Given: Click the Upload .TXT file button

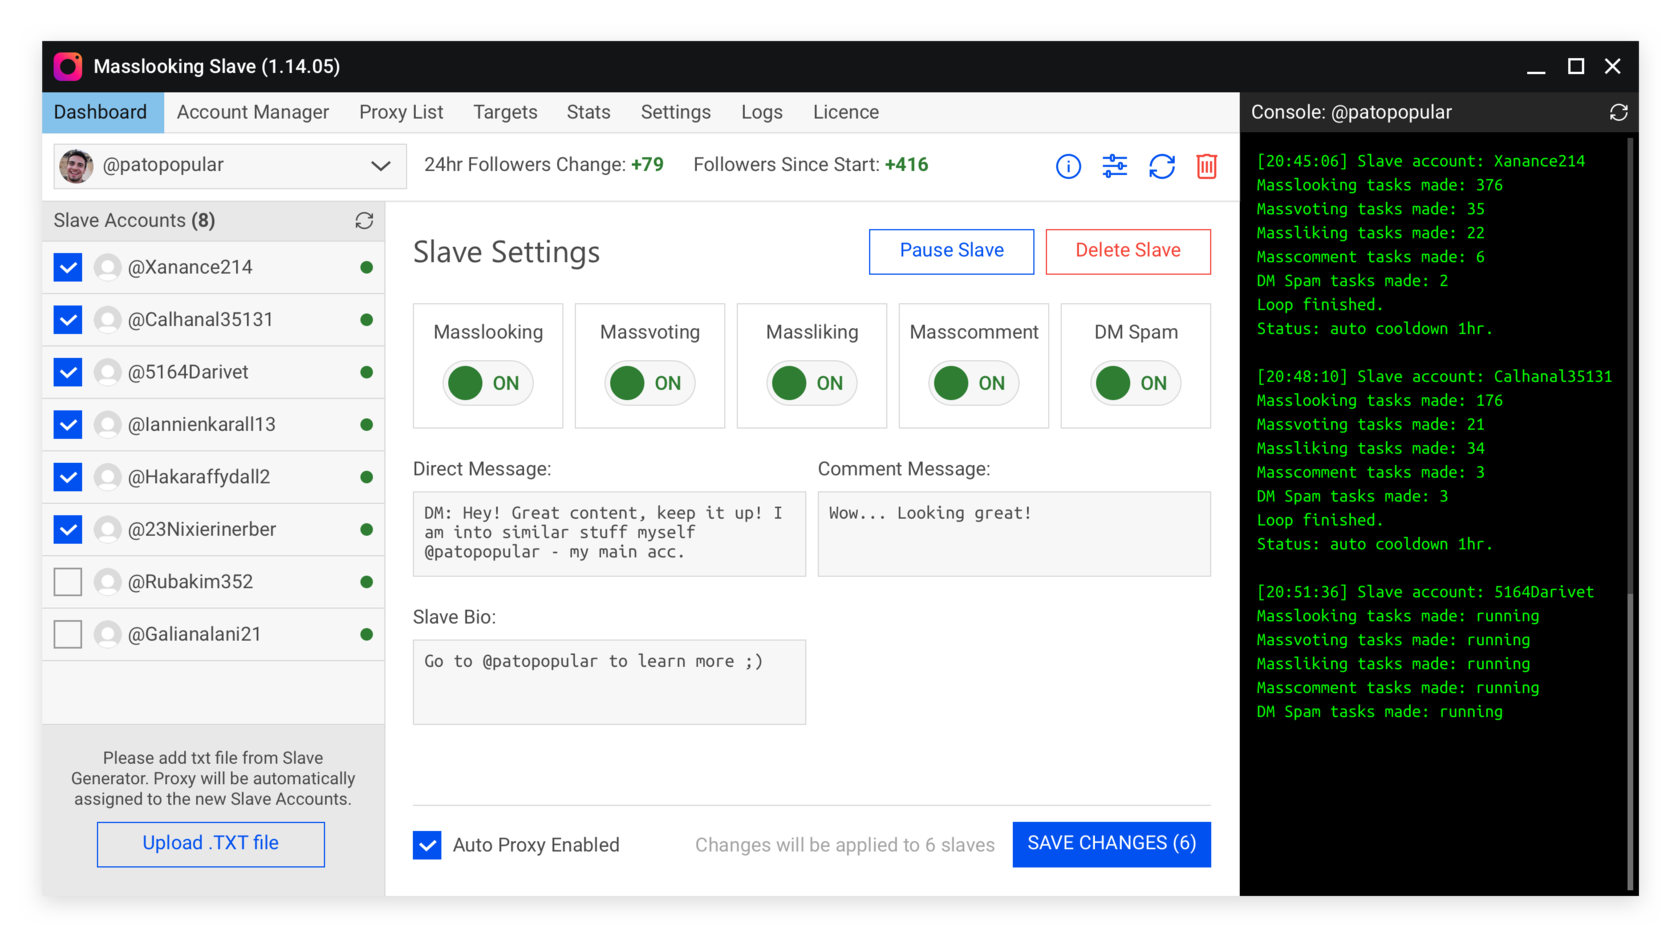Looking at the screenshot, I should click(211, 845).
